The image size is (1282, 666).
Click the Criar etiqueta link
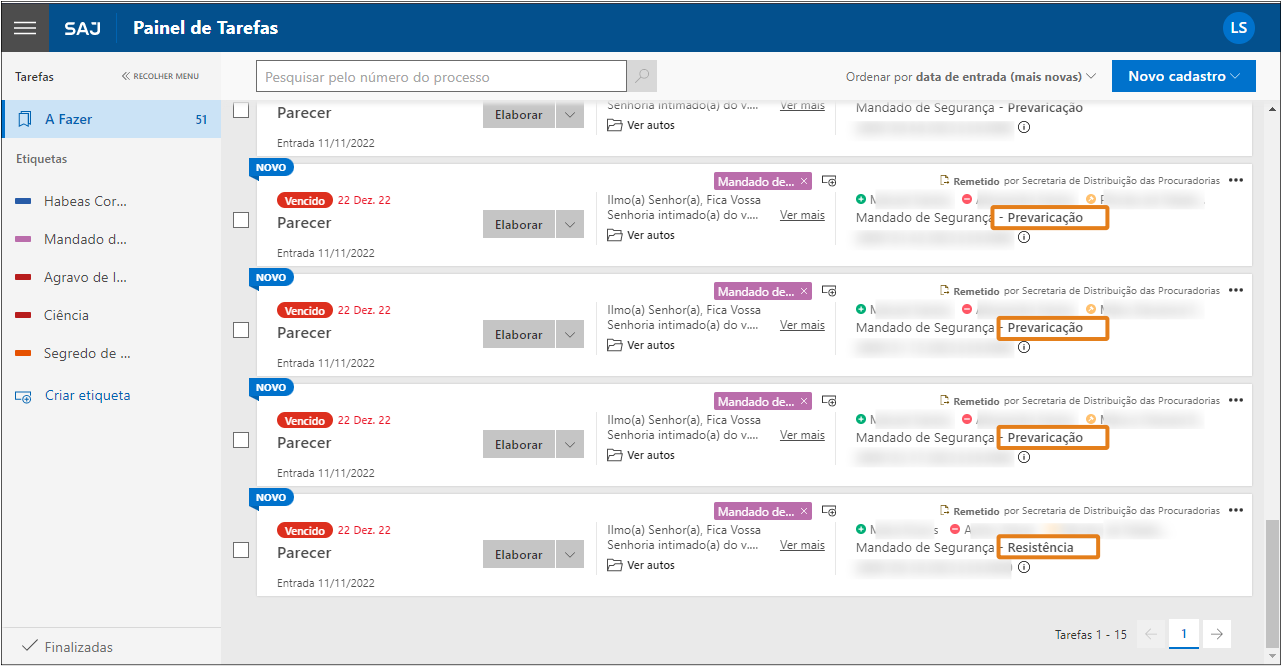[x=87, y=395]
